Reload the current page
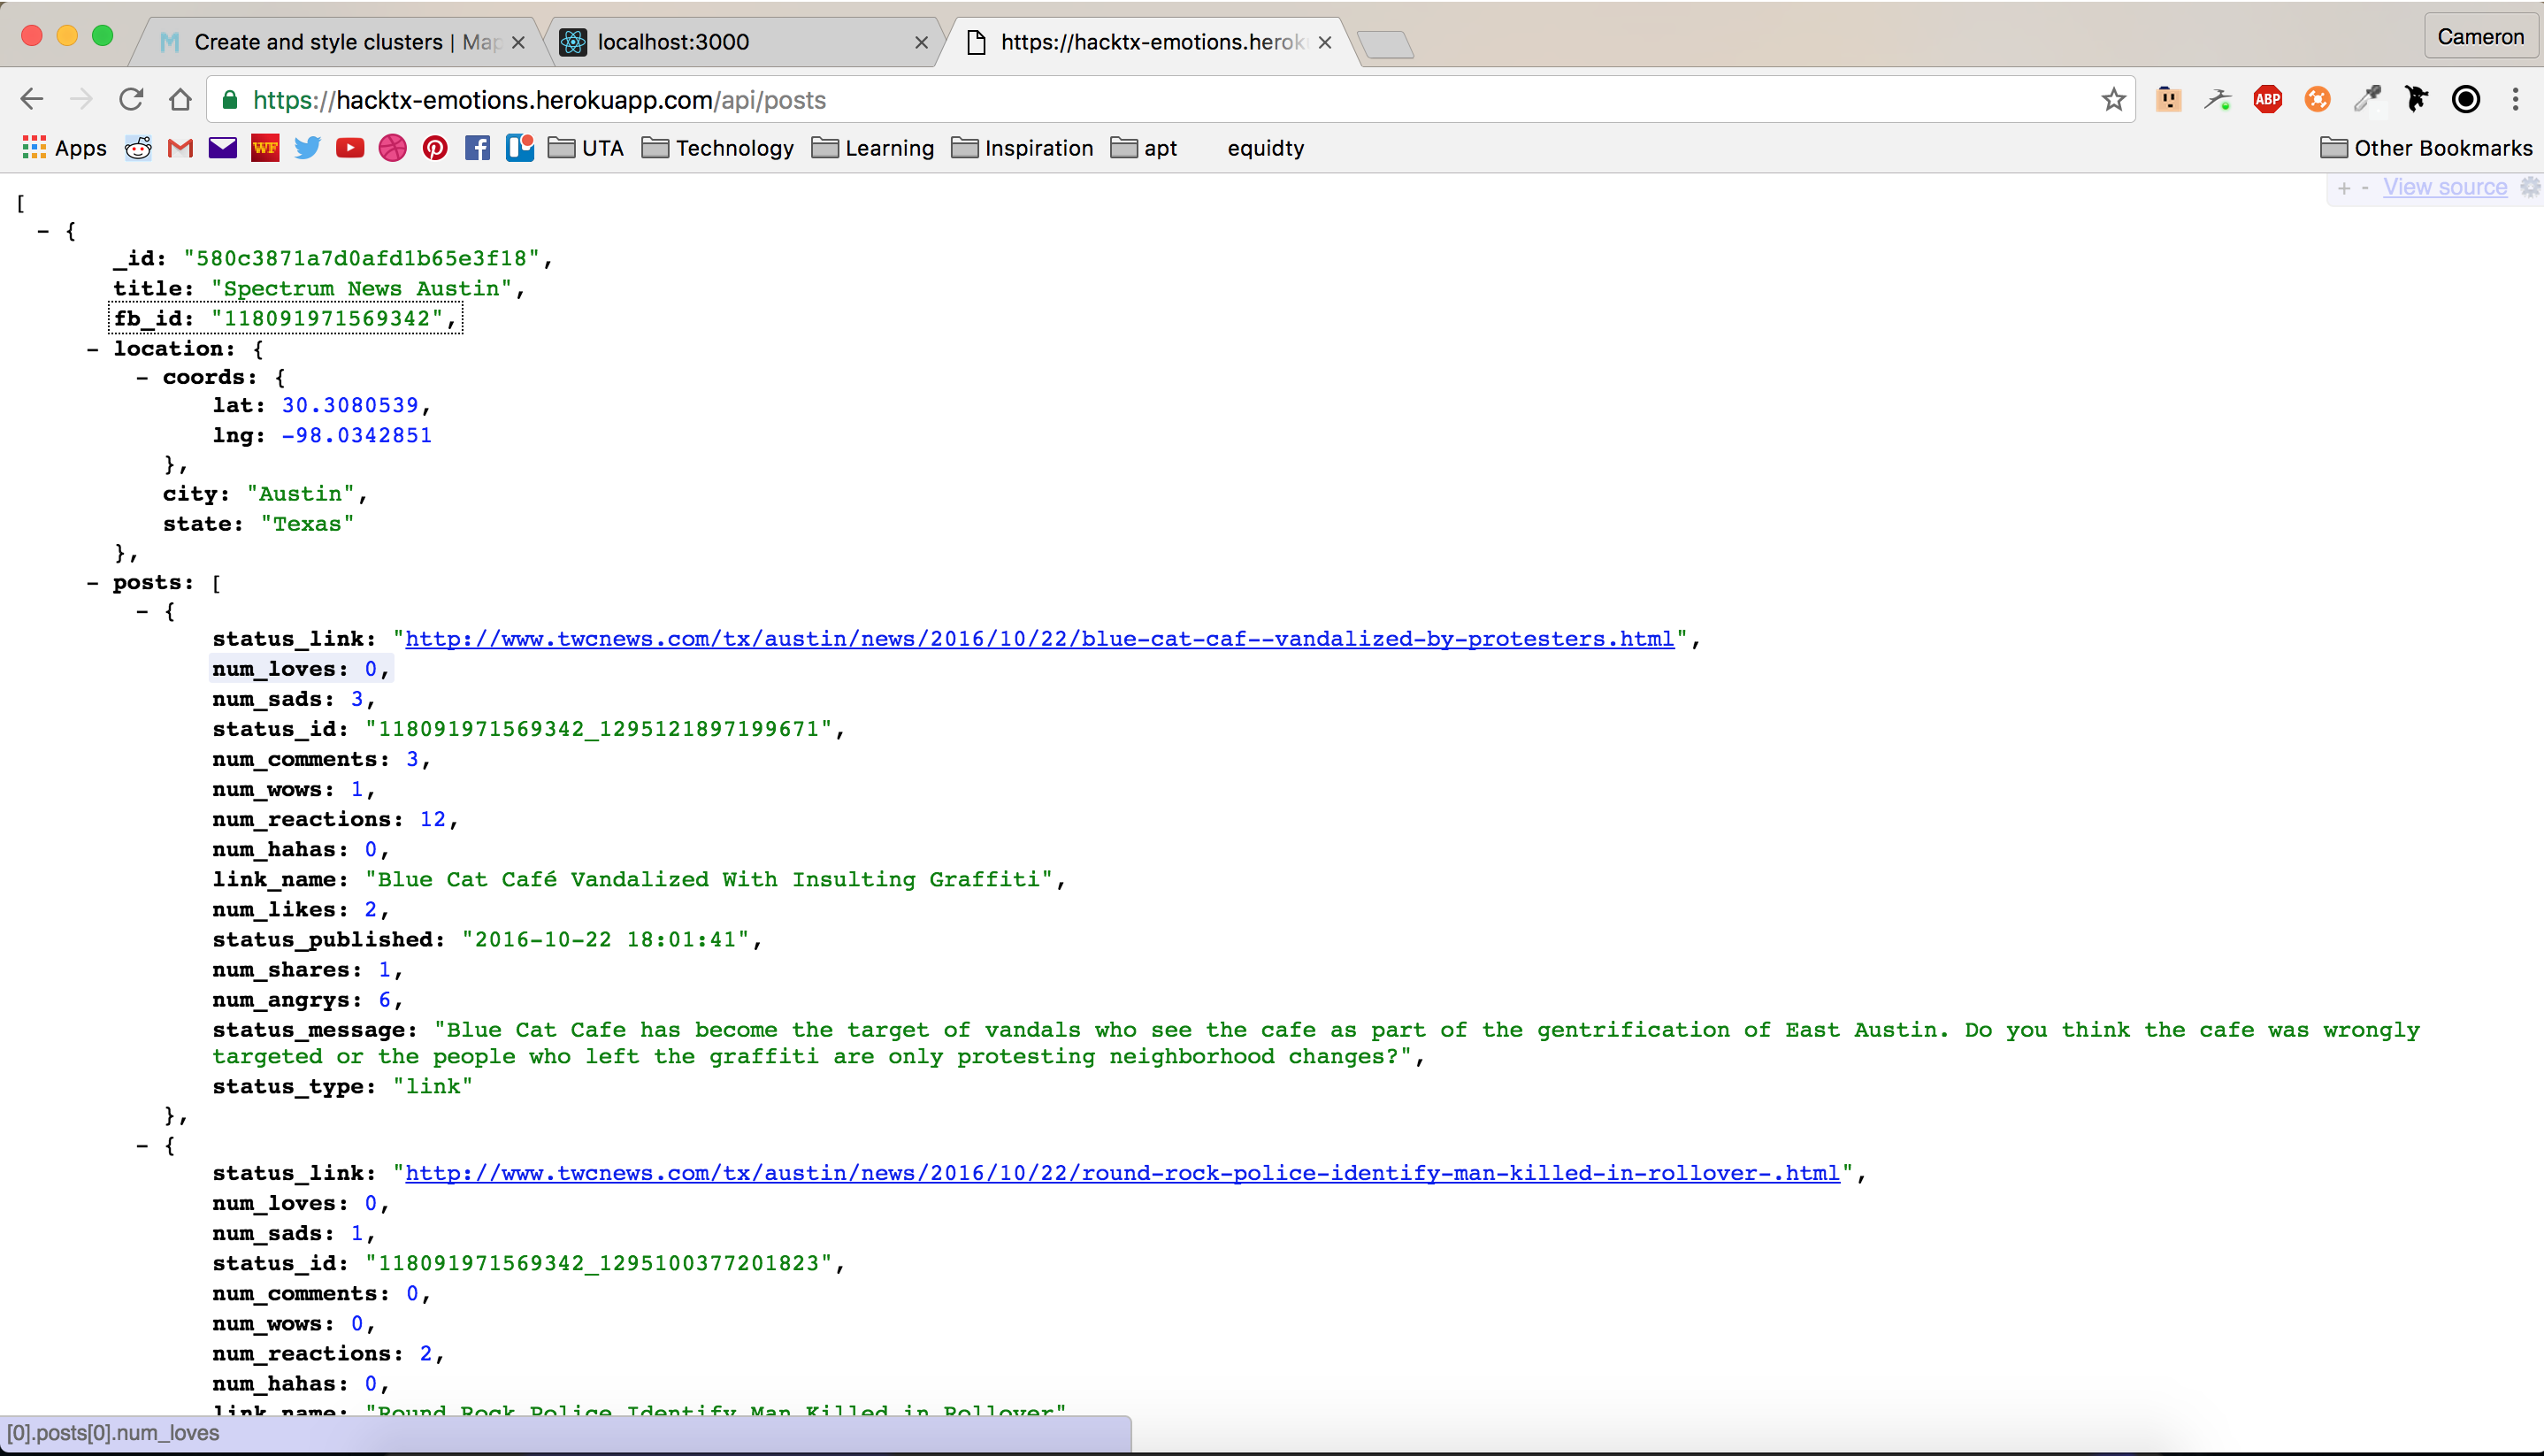Image resolution: width=2544 pixels, height=1456 pixels. point(131,99)
